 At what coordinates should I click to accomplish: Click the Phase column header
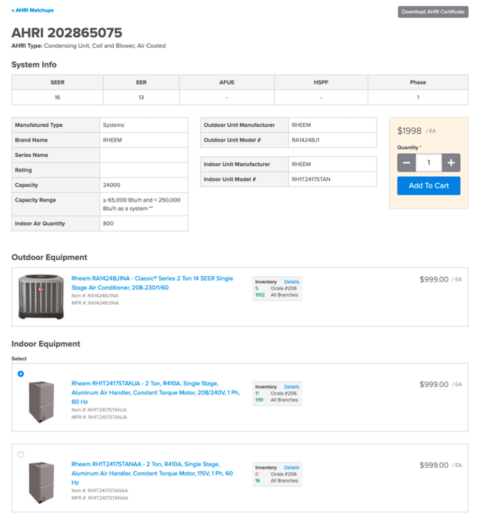(418, 82)
